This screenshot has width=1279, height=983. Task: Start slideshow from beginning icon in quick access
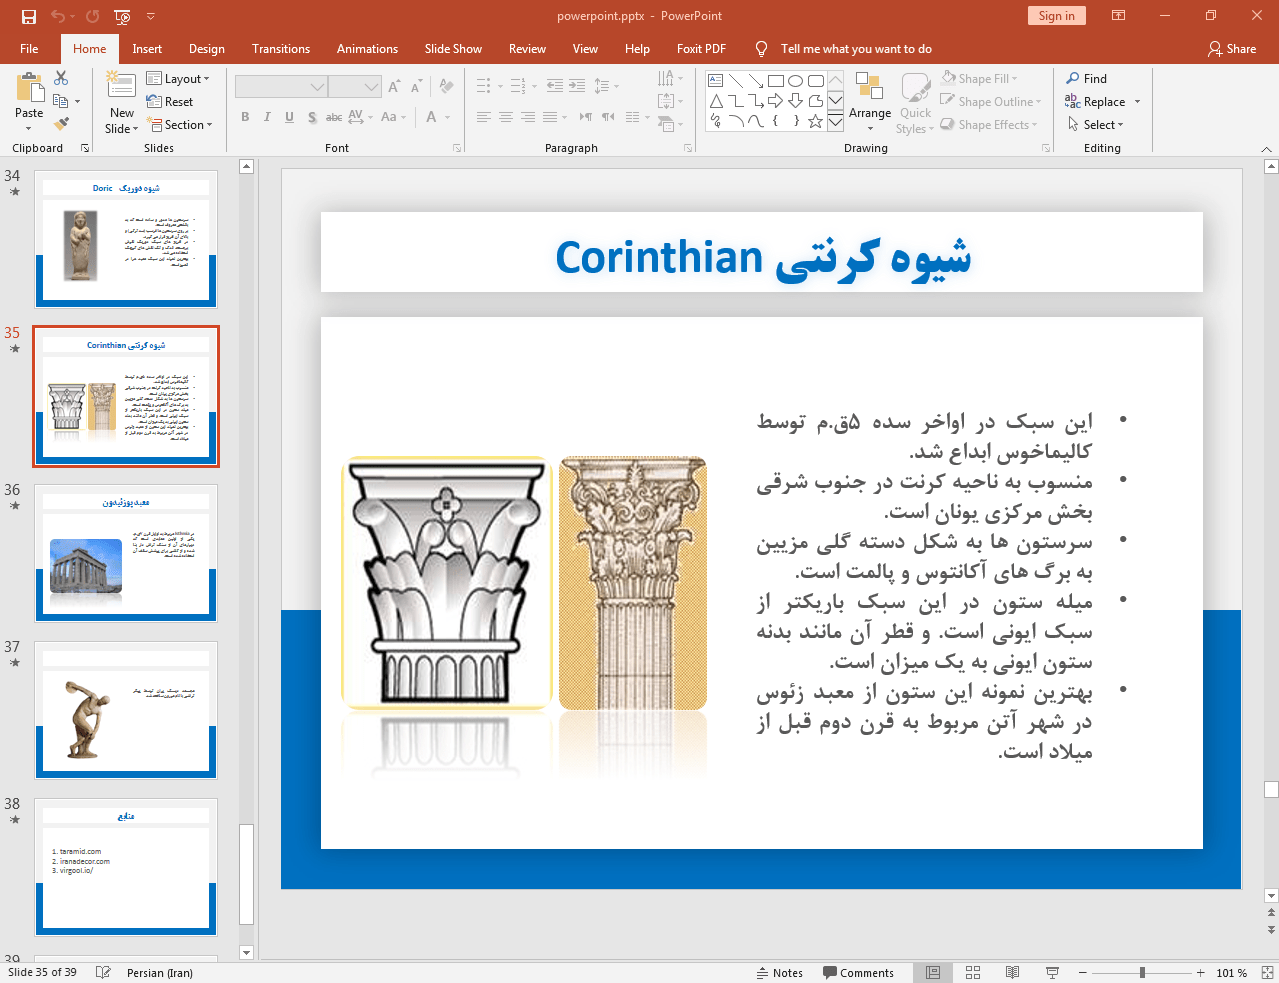(122, 16)
